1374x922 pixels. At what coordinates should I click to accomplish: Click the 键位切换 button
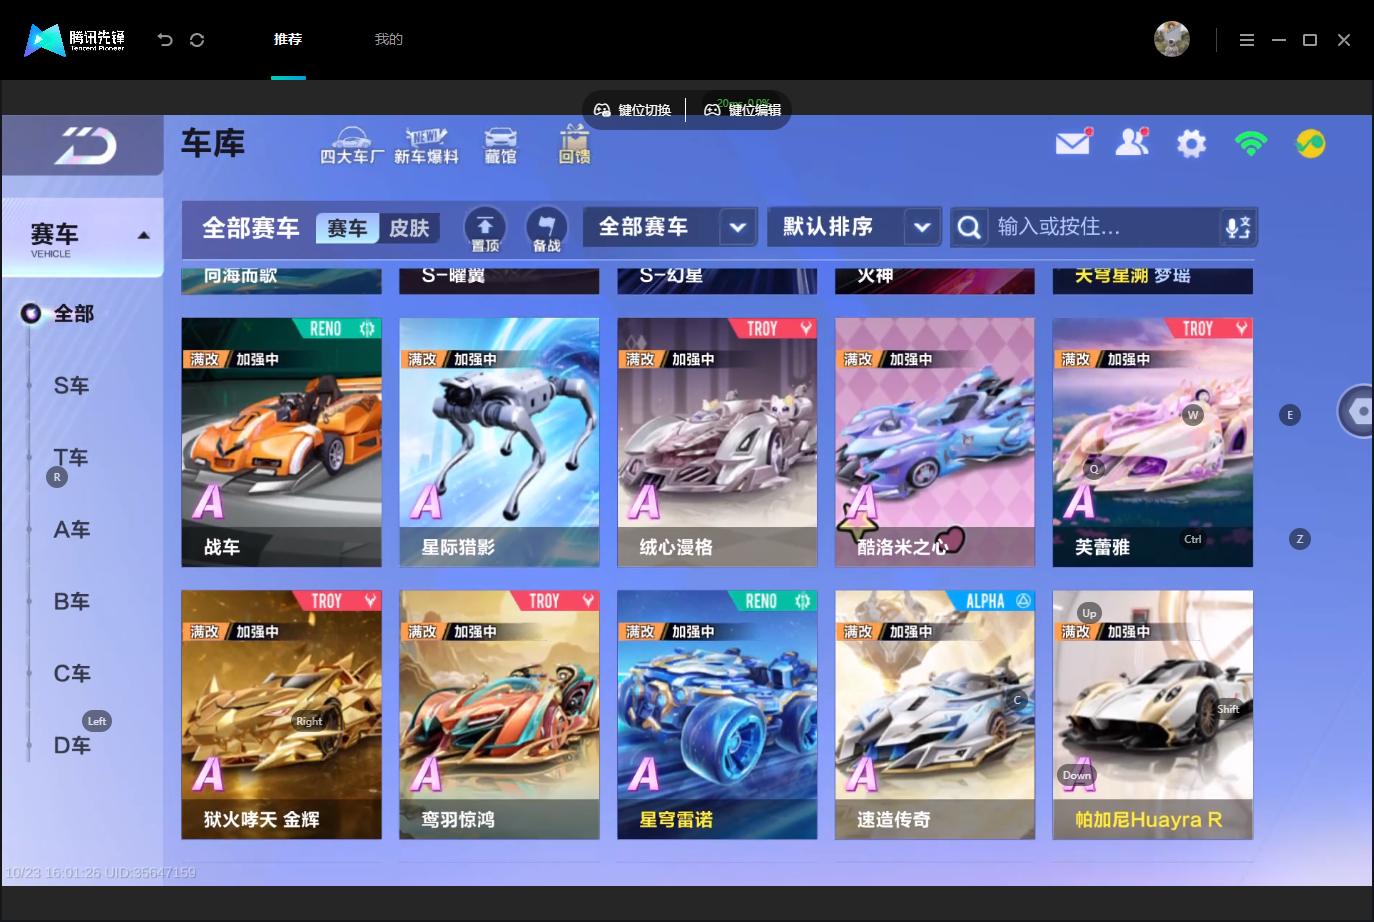tap(633, 110)
